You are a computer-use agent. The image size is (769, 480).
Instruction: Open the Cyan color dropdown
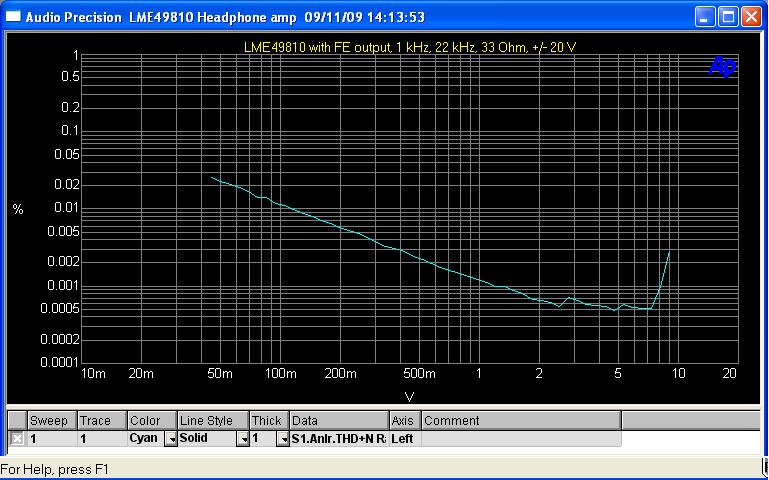171,439
